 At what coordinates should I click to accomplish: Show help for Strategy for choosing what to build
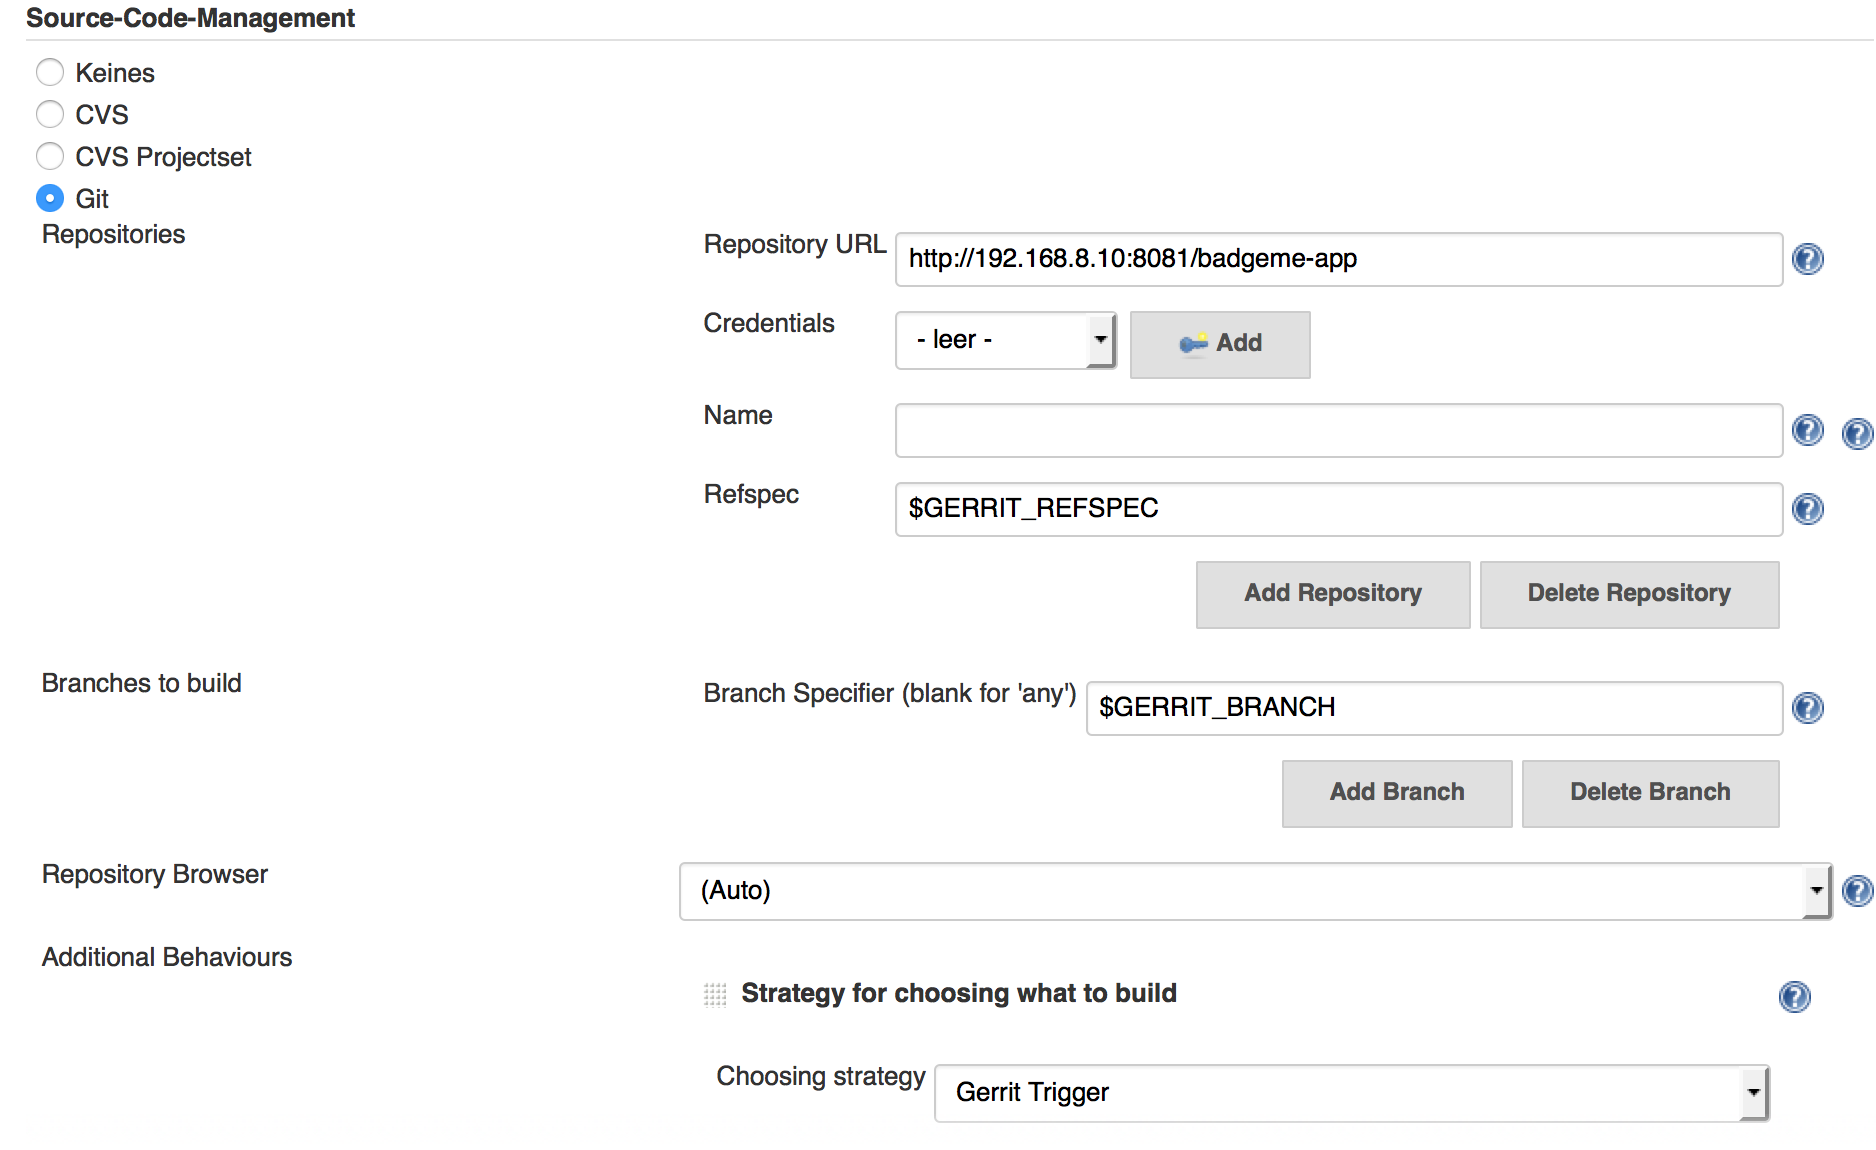(1794, 996)
